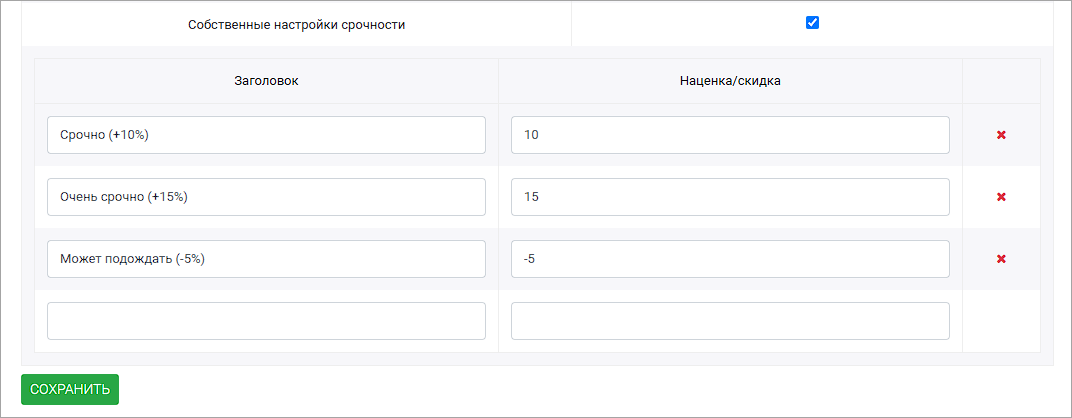Click the 'Собственные настройки срочности' label
Image resolution: width=1072 pixels, height=418 pixels.
coord(297,25)
